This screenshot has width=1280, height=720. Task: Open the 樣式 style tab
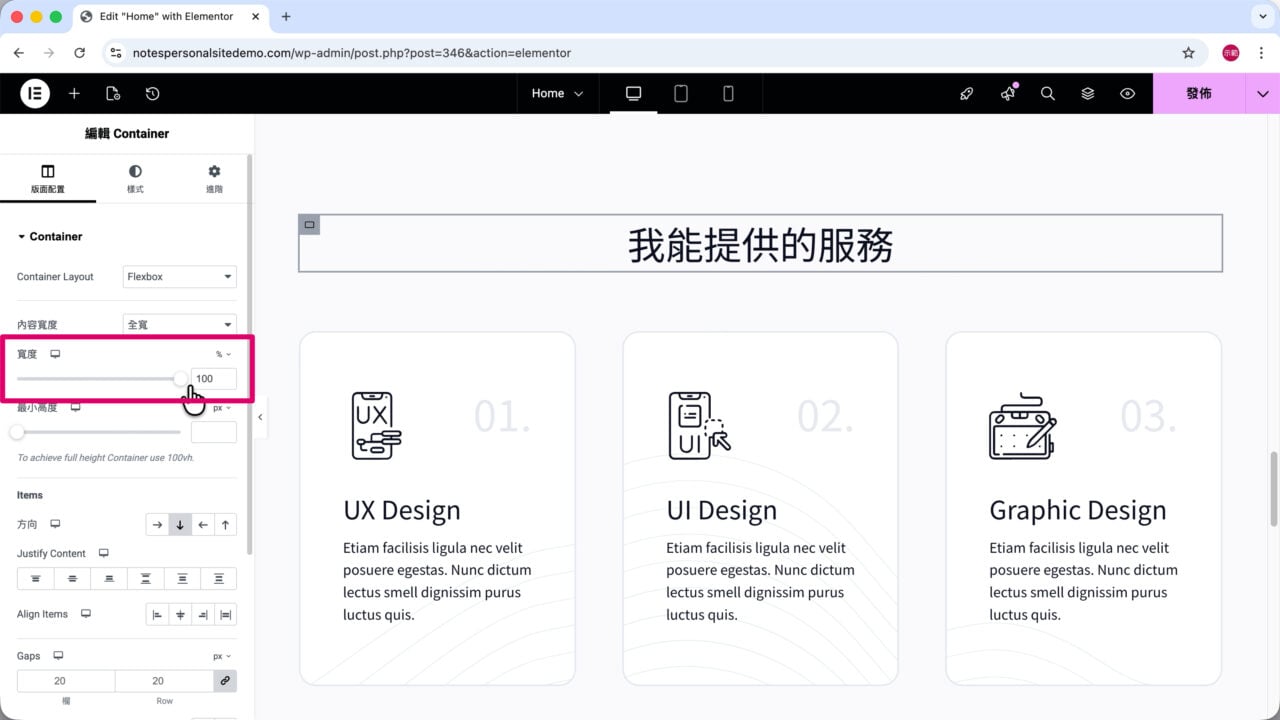point(135,179)
